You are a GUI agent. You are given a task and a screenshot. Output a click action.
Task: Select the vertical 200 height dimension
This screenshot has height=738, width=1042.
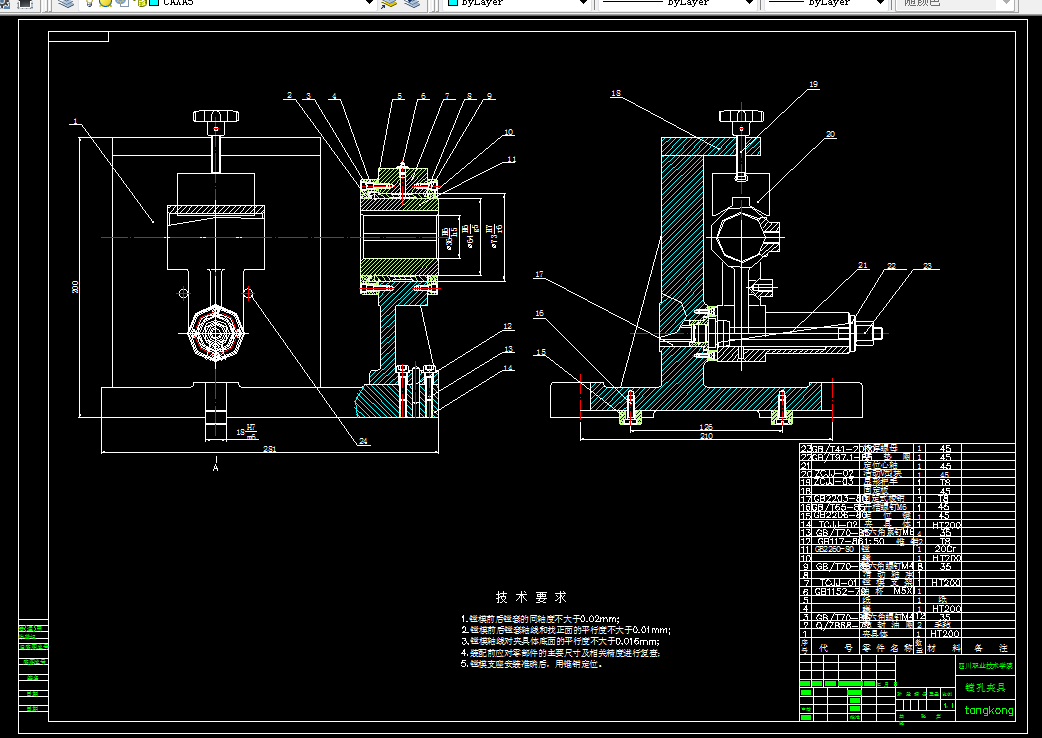[x=75, y=287]
